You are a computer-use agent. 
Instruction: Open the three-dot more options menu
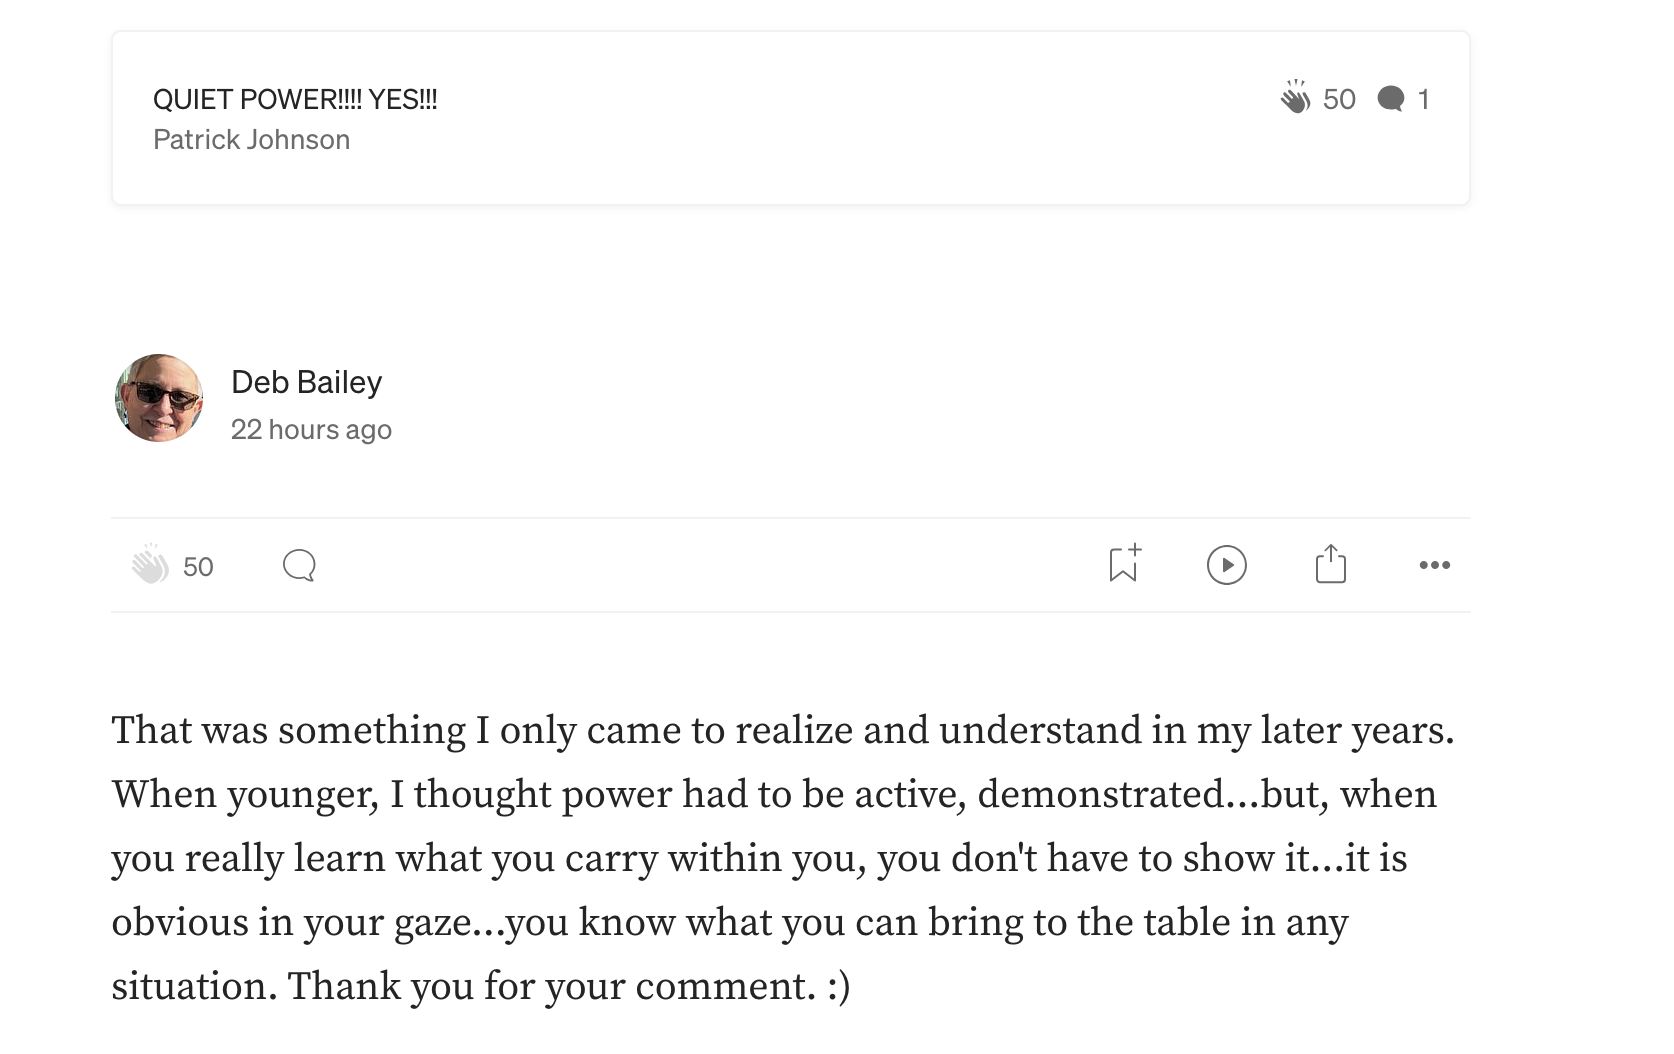tap(1434, 565)
